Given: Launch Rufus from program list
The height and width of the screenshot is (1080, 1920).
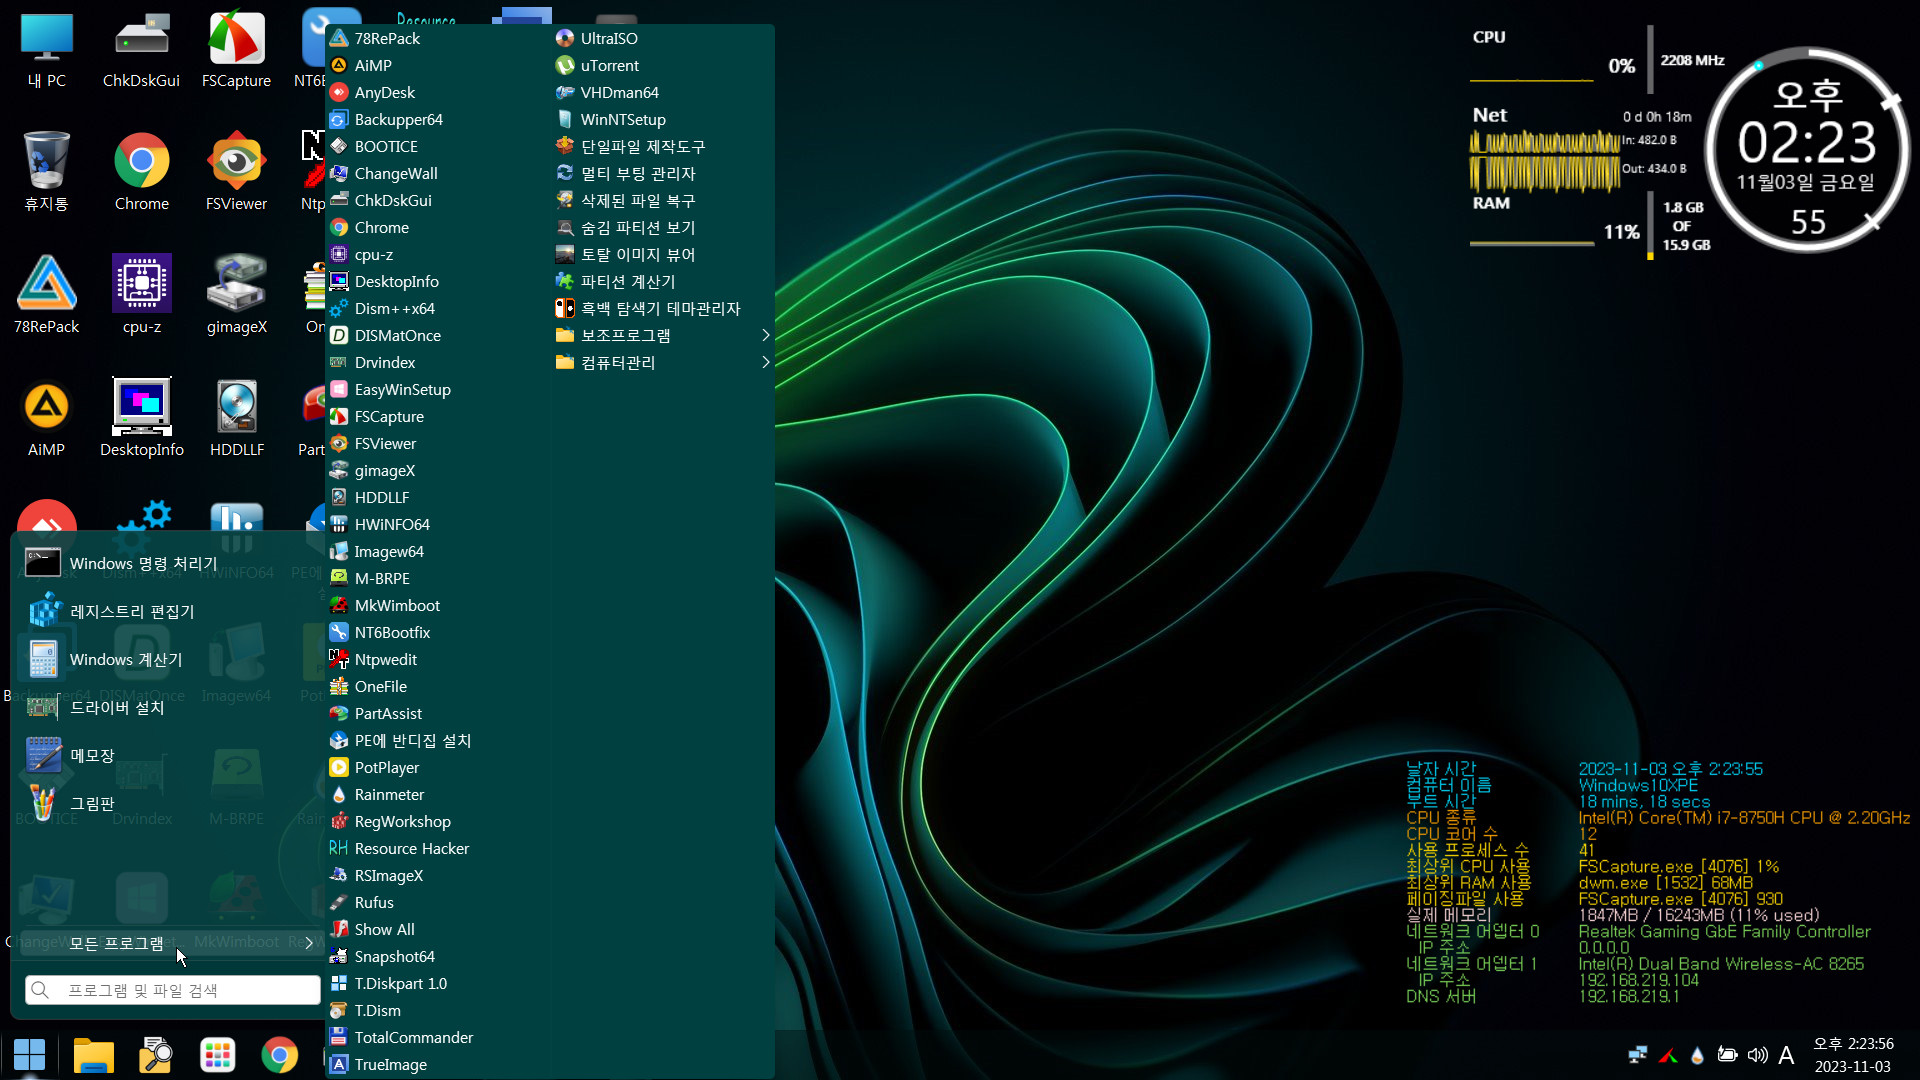Looking at the screenshot, I should tap(436, 902).
